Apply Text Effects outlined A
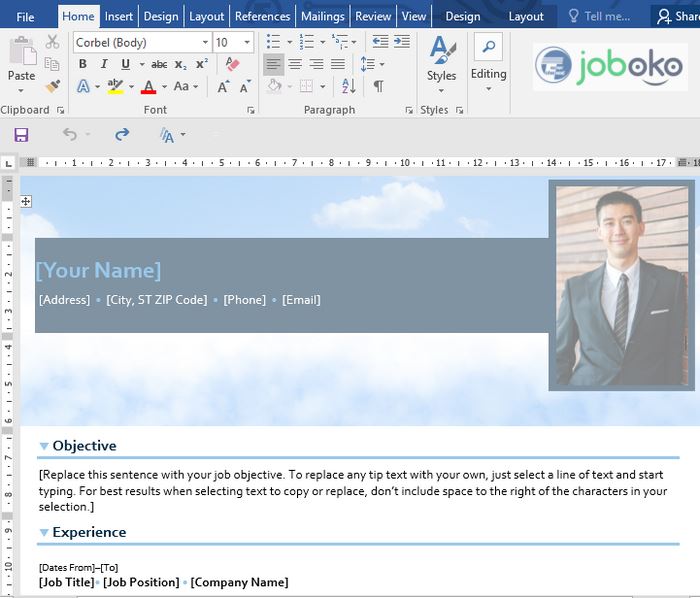 point(83,86)
